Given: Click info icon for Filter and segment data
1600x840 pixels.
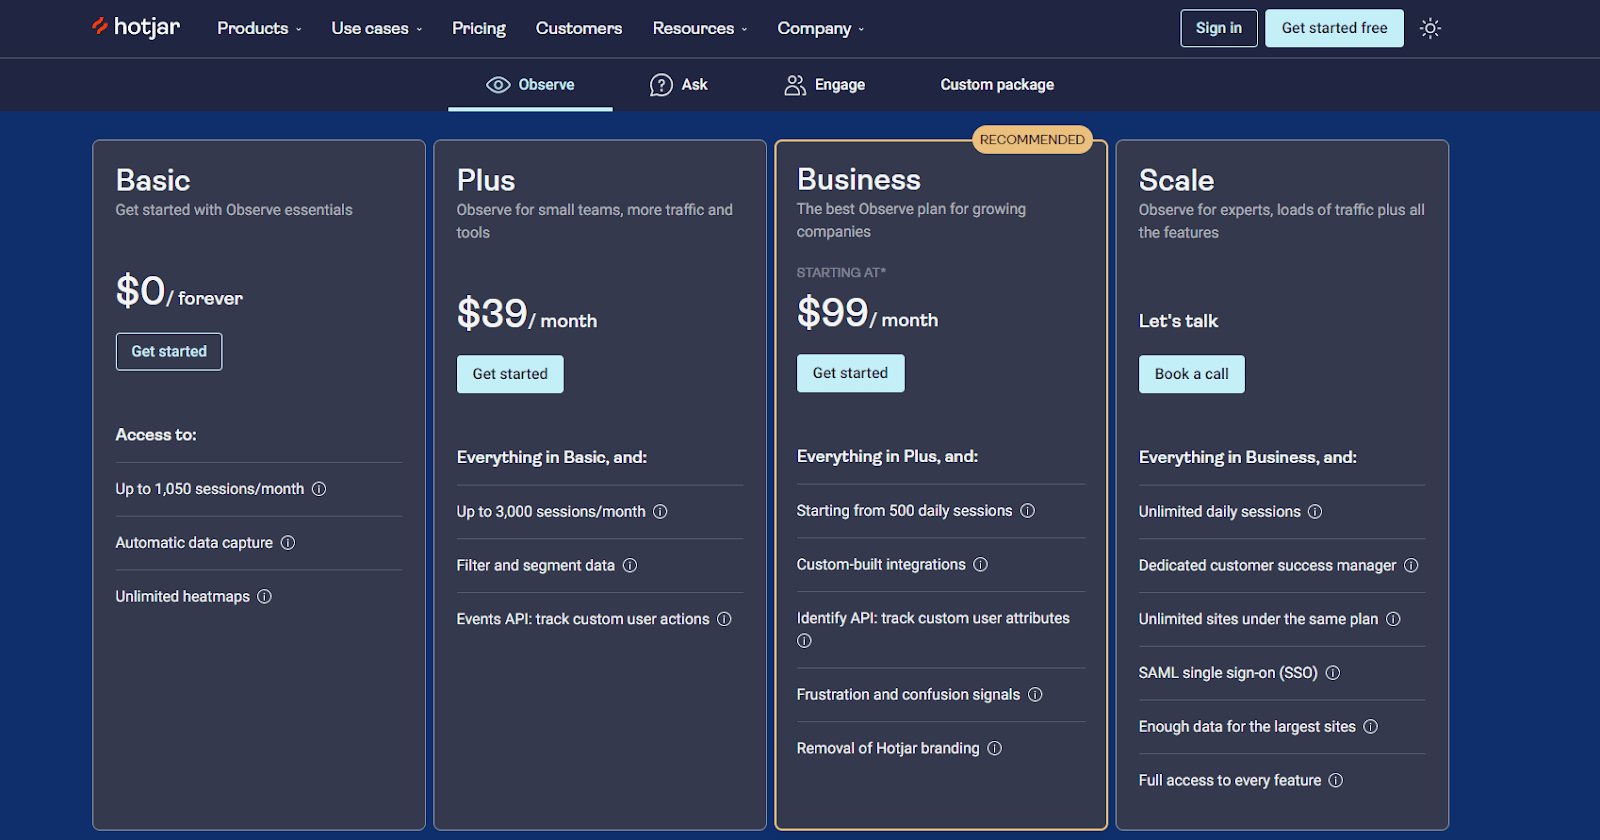Looking at the screenshot, I should coord(630,566).
